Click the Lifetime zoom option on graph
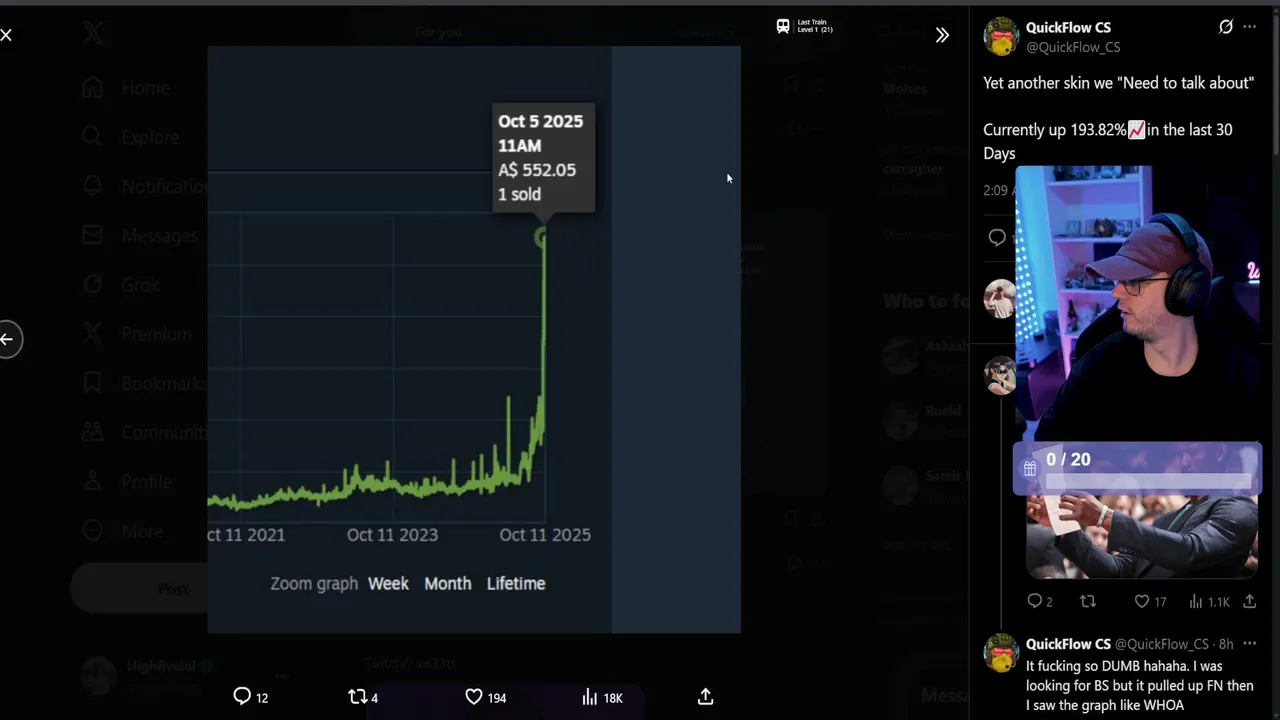Image resolution: width=1280 pixels, height=720 pixels. tap(516, 583)
